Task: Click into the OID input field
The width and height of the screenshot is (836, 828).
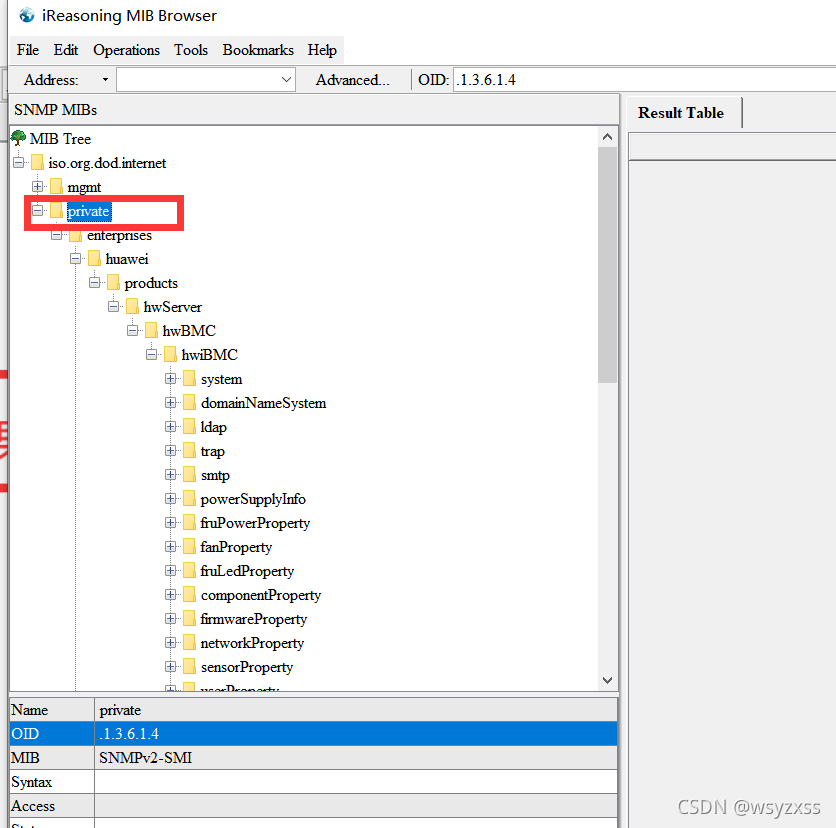Action: pos(644,79)
